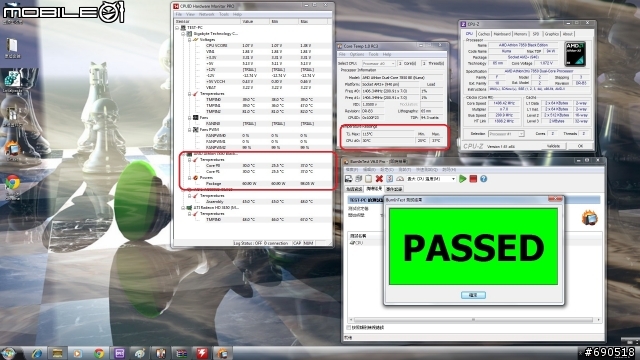Open BurnInTest help with blue question icon
Viewport: 640px width, 360px height.
(484, 179)
